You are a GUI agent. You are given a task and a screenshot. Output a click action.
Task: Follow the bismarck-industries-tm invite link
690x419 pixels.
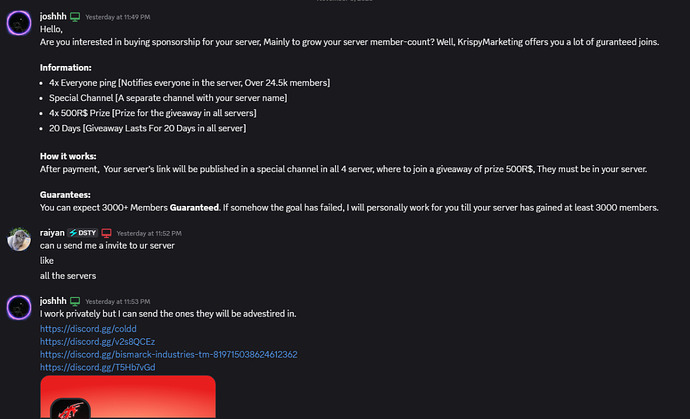click(x=168, y=354)
